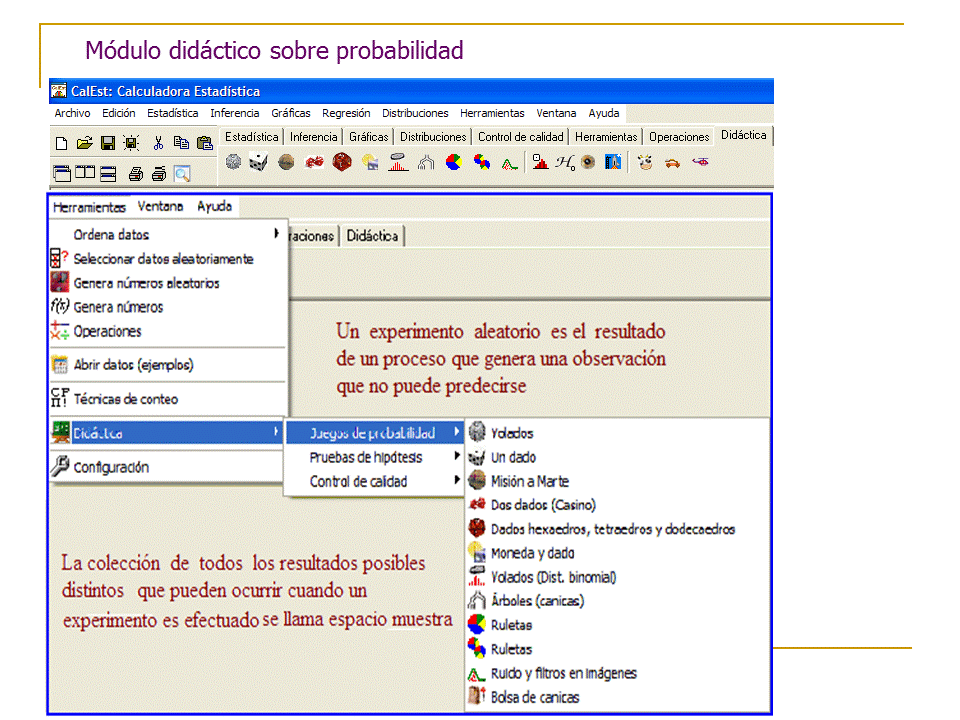Image resolution: width=960 pixels, height=720 pixels.
Task: Click the open folder toolbar icon
Action: (x=85, y=143)
